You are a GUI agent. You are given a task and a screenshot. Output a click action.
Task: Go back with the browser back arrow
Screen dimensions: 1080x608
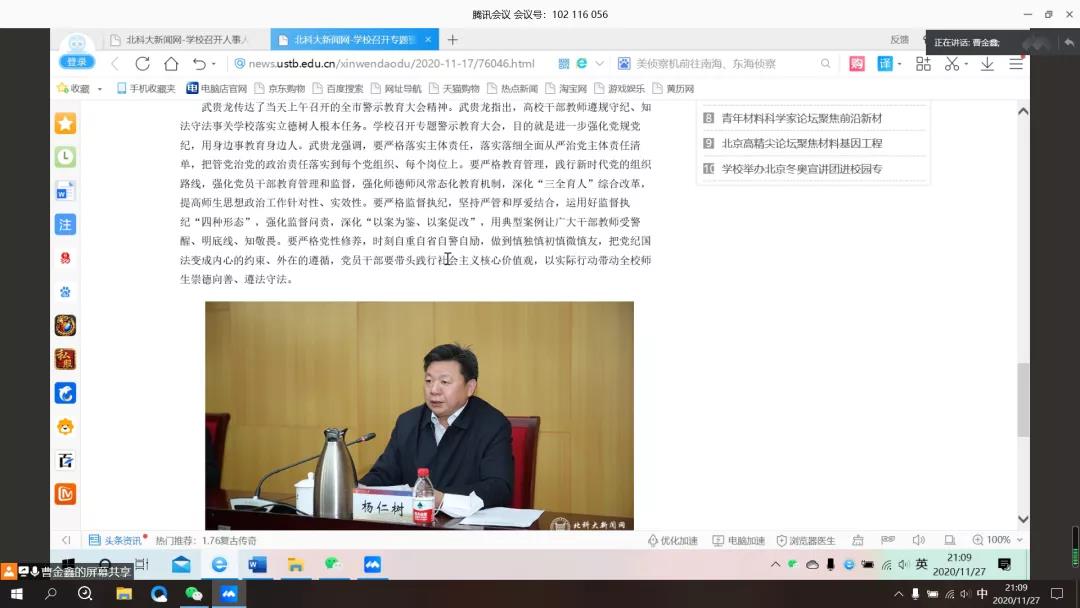(115, 63)
